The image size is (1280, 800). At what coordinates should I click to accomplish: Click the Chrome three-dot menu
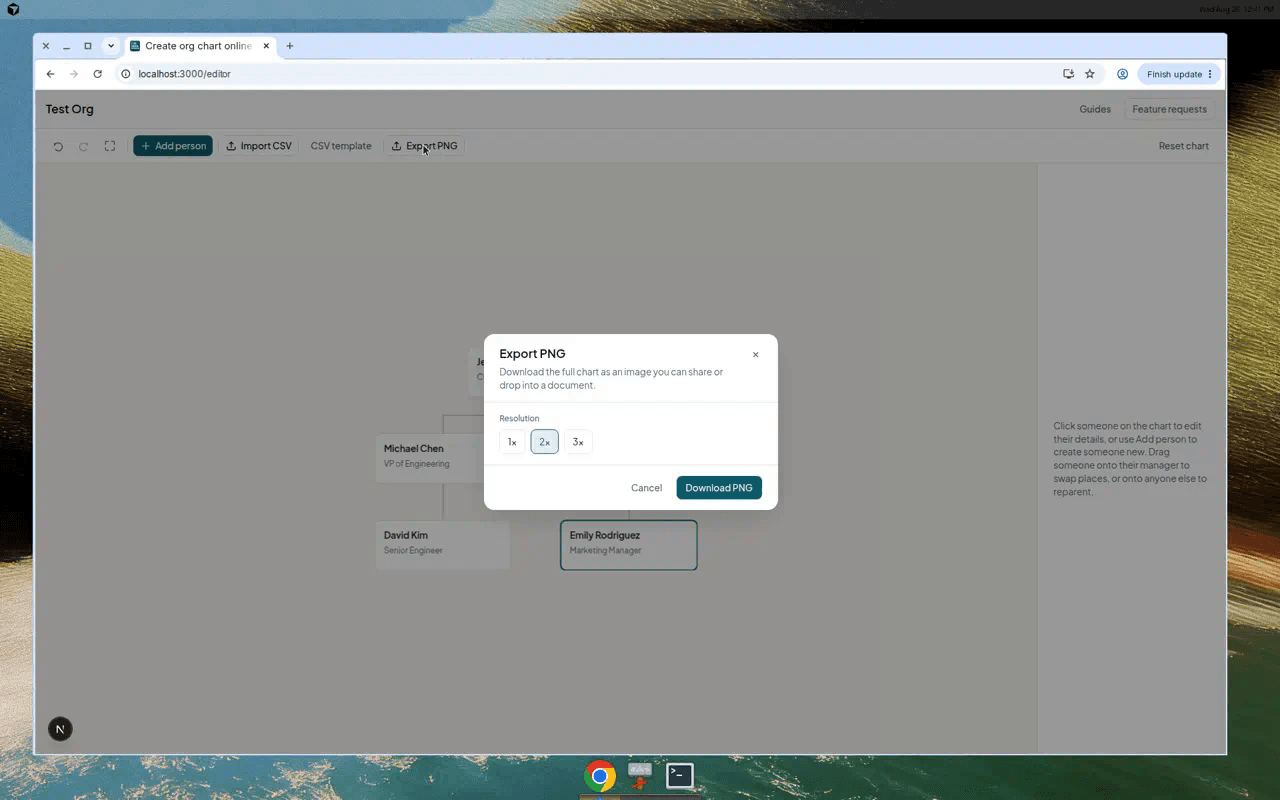(x=1210, y=74)
